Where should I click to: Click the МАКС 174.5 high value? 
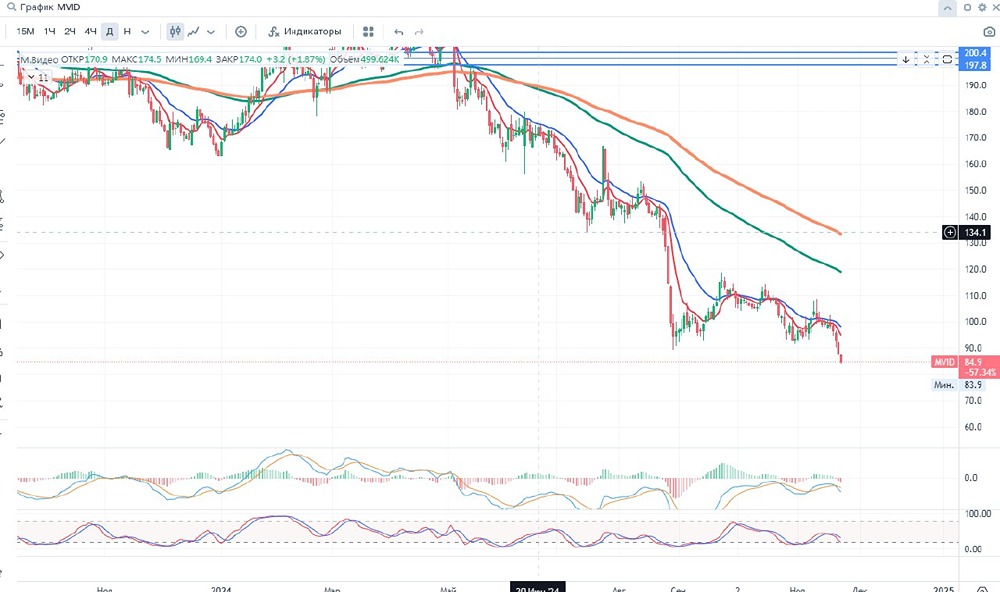click(x=136, y=59)
